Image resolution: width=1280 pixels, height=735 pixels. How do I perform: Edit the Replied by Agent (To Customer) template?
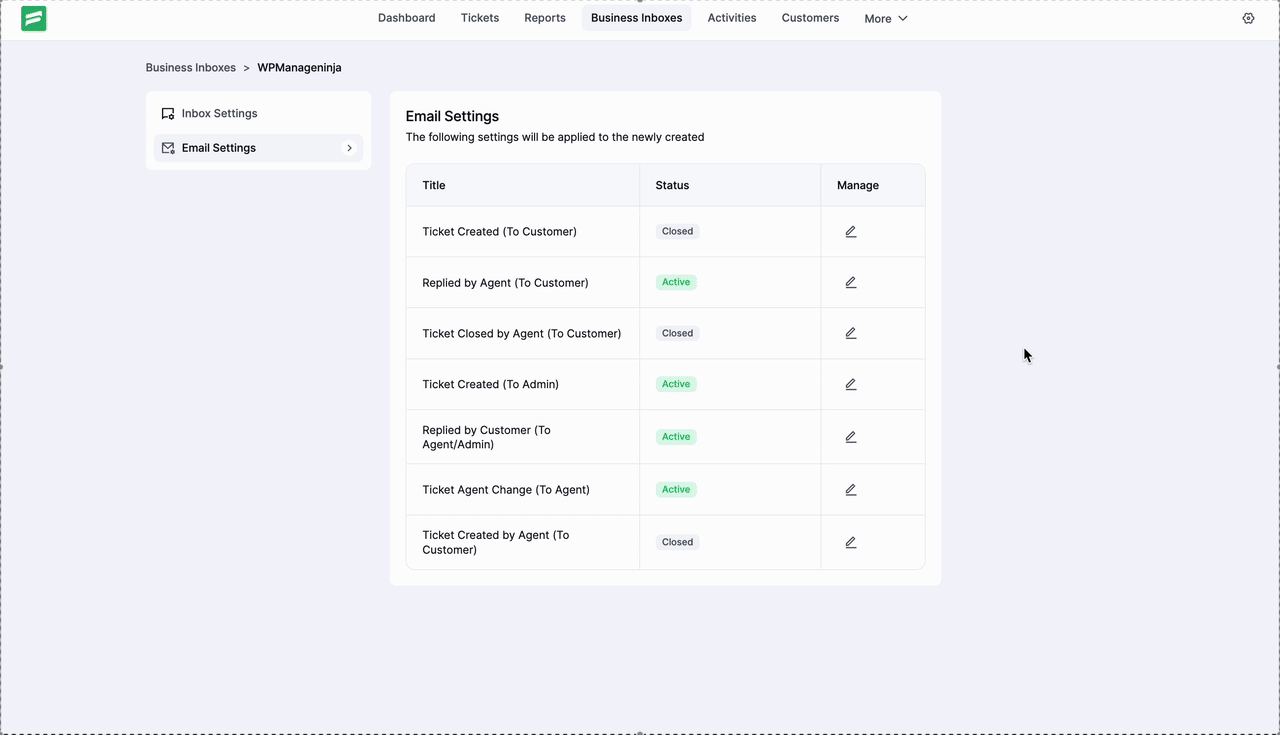(x=850, y=282)
